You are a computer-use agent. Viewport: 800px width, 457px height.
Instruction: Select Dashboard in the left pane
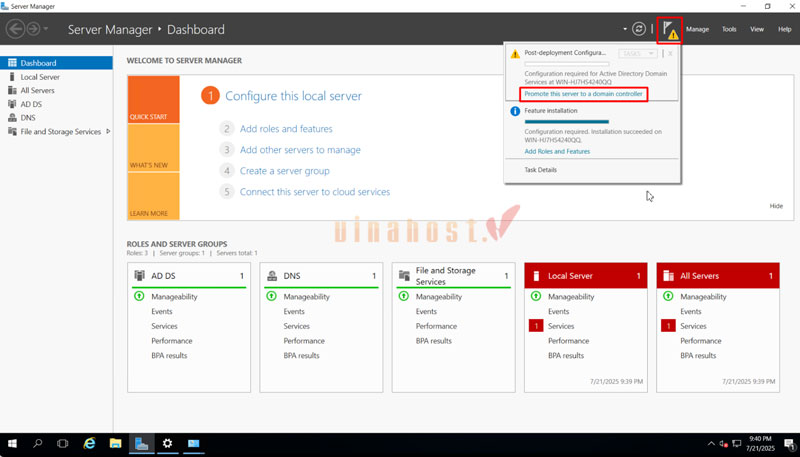56,63
